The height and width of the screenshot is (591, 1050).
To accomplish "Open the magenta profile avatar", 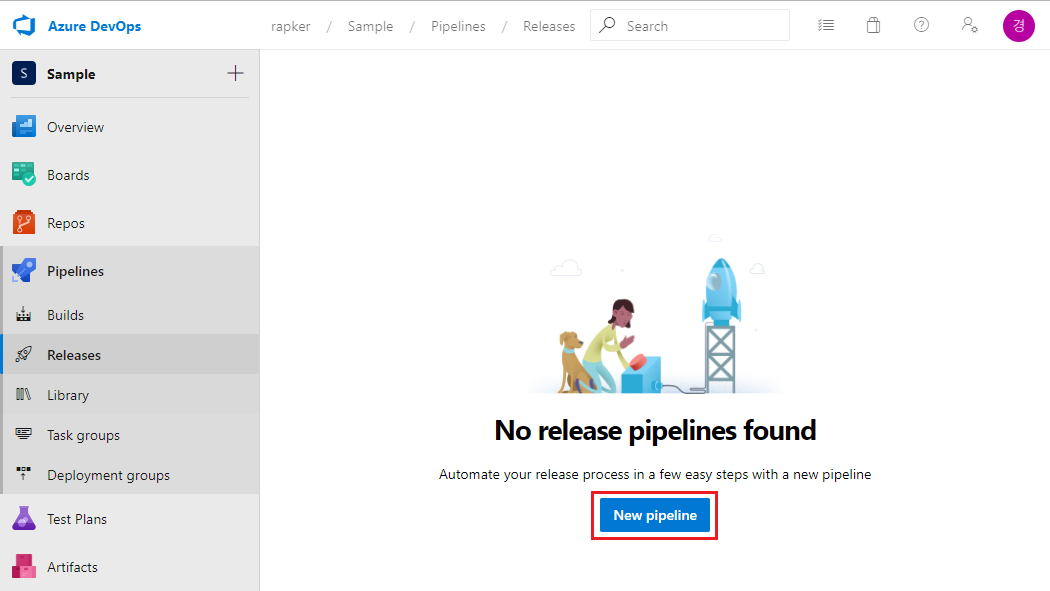I will [x=1019, y=25].
